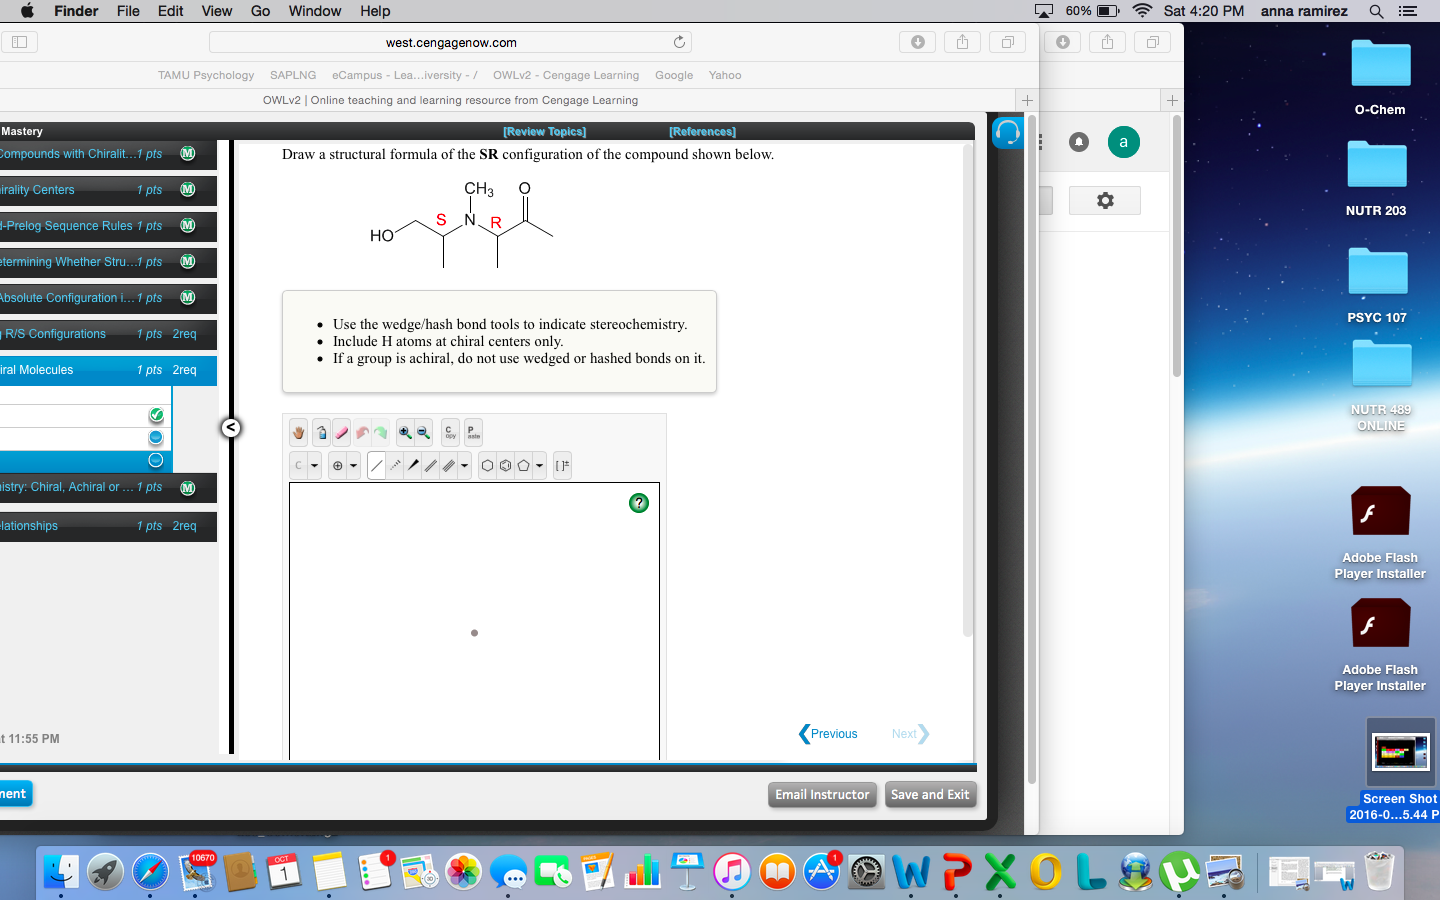Image resolution: width=1440 pixels, height=900 pixels.
Task: Toggle the blue dot progress indicator
Action: click(157, 437)
